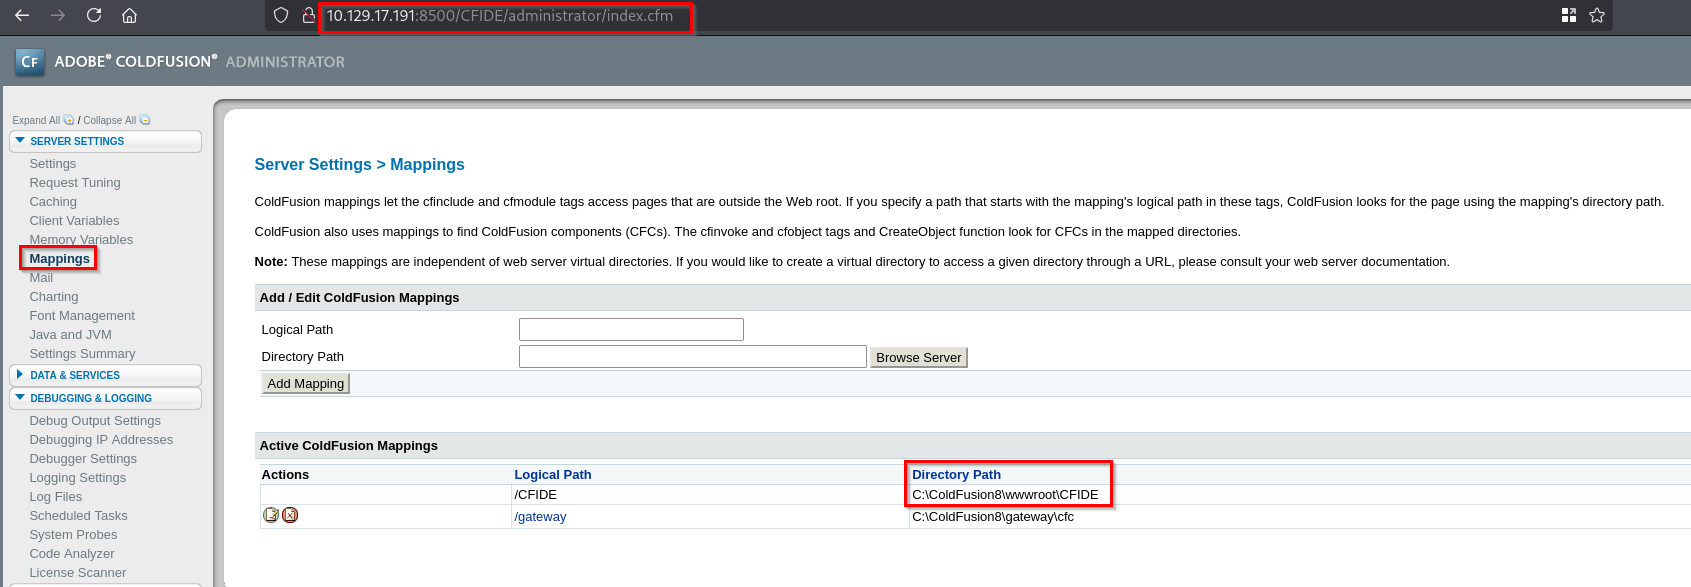Screen dimensions: 1691x587
Task: Open the Charting page
Action: [x=54, y=297]
